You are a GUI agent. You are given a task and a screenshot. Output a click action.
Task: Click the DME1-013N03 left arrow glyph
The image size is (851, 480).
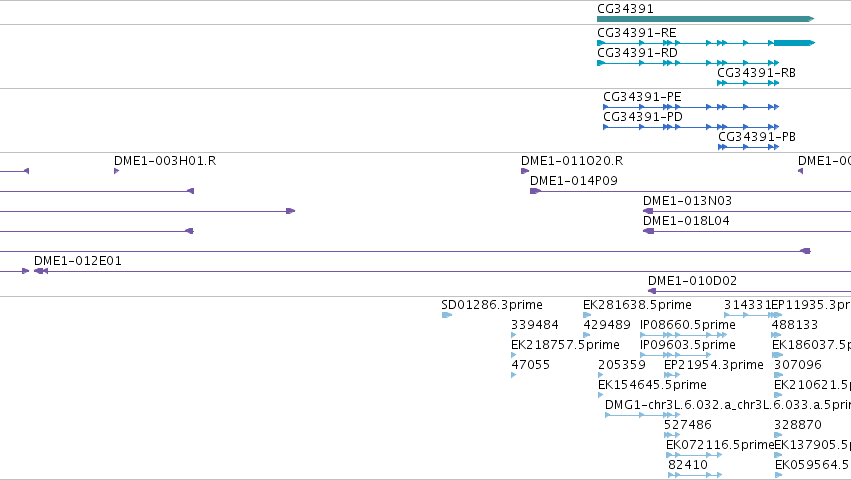point(648,211)
